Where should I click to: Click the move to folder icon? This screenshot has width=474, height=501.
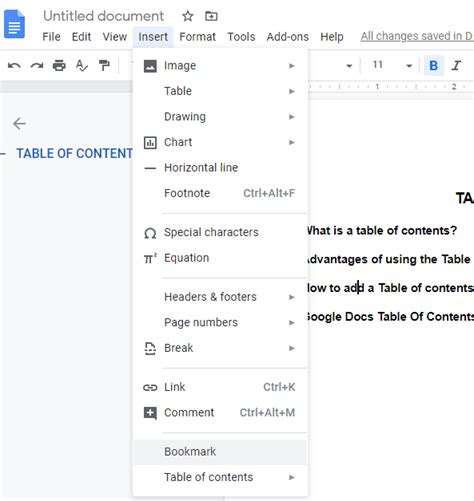(x=211, y=16)
